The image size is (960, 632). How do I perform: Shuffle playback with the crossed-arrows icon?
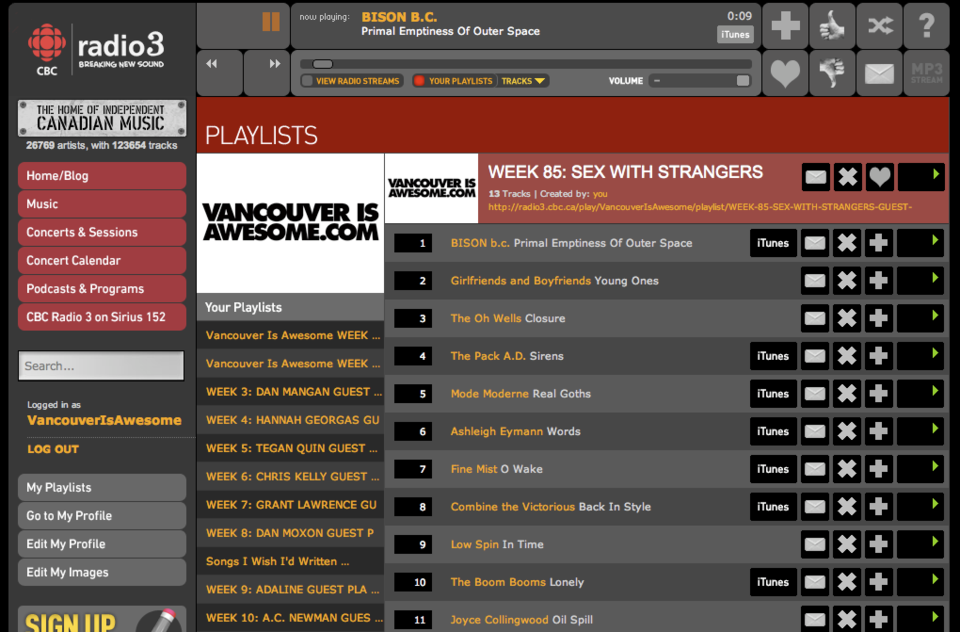click(x=879, y=26)
